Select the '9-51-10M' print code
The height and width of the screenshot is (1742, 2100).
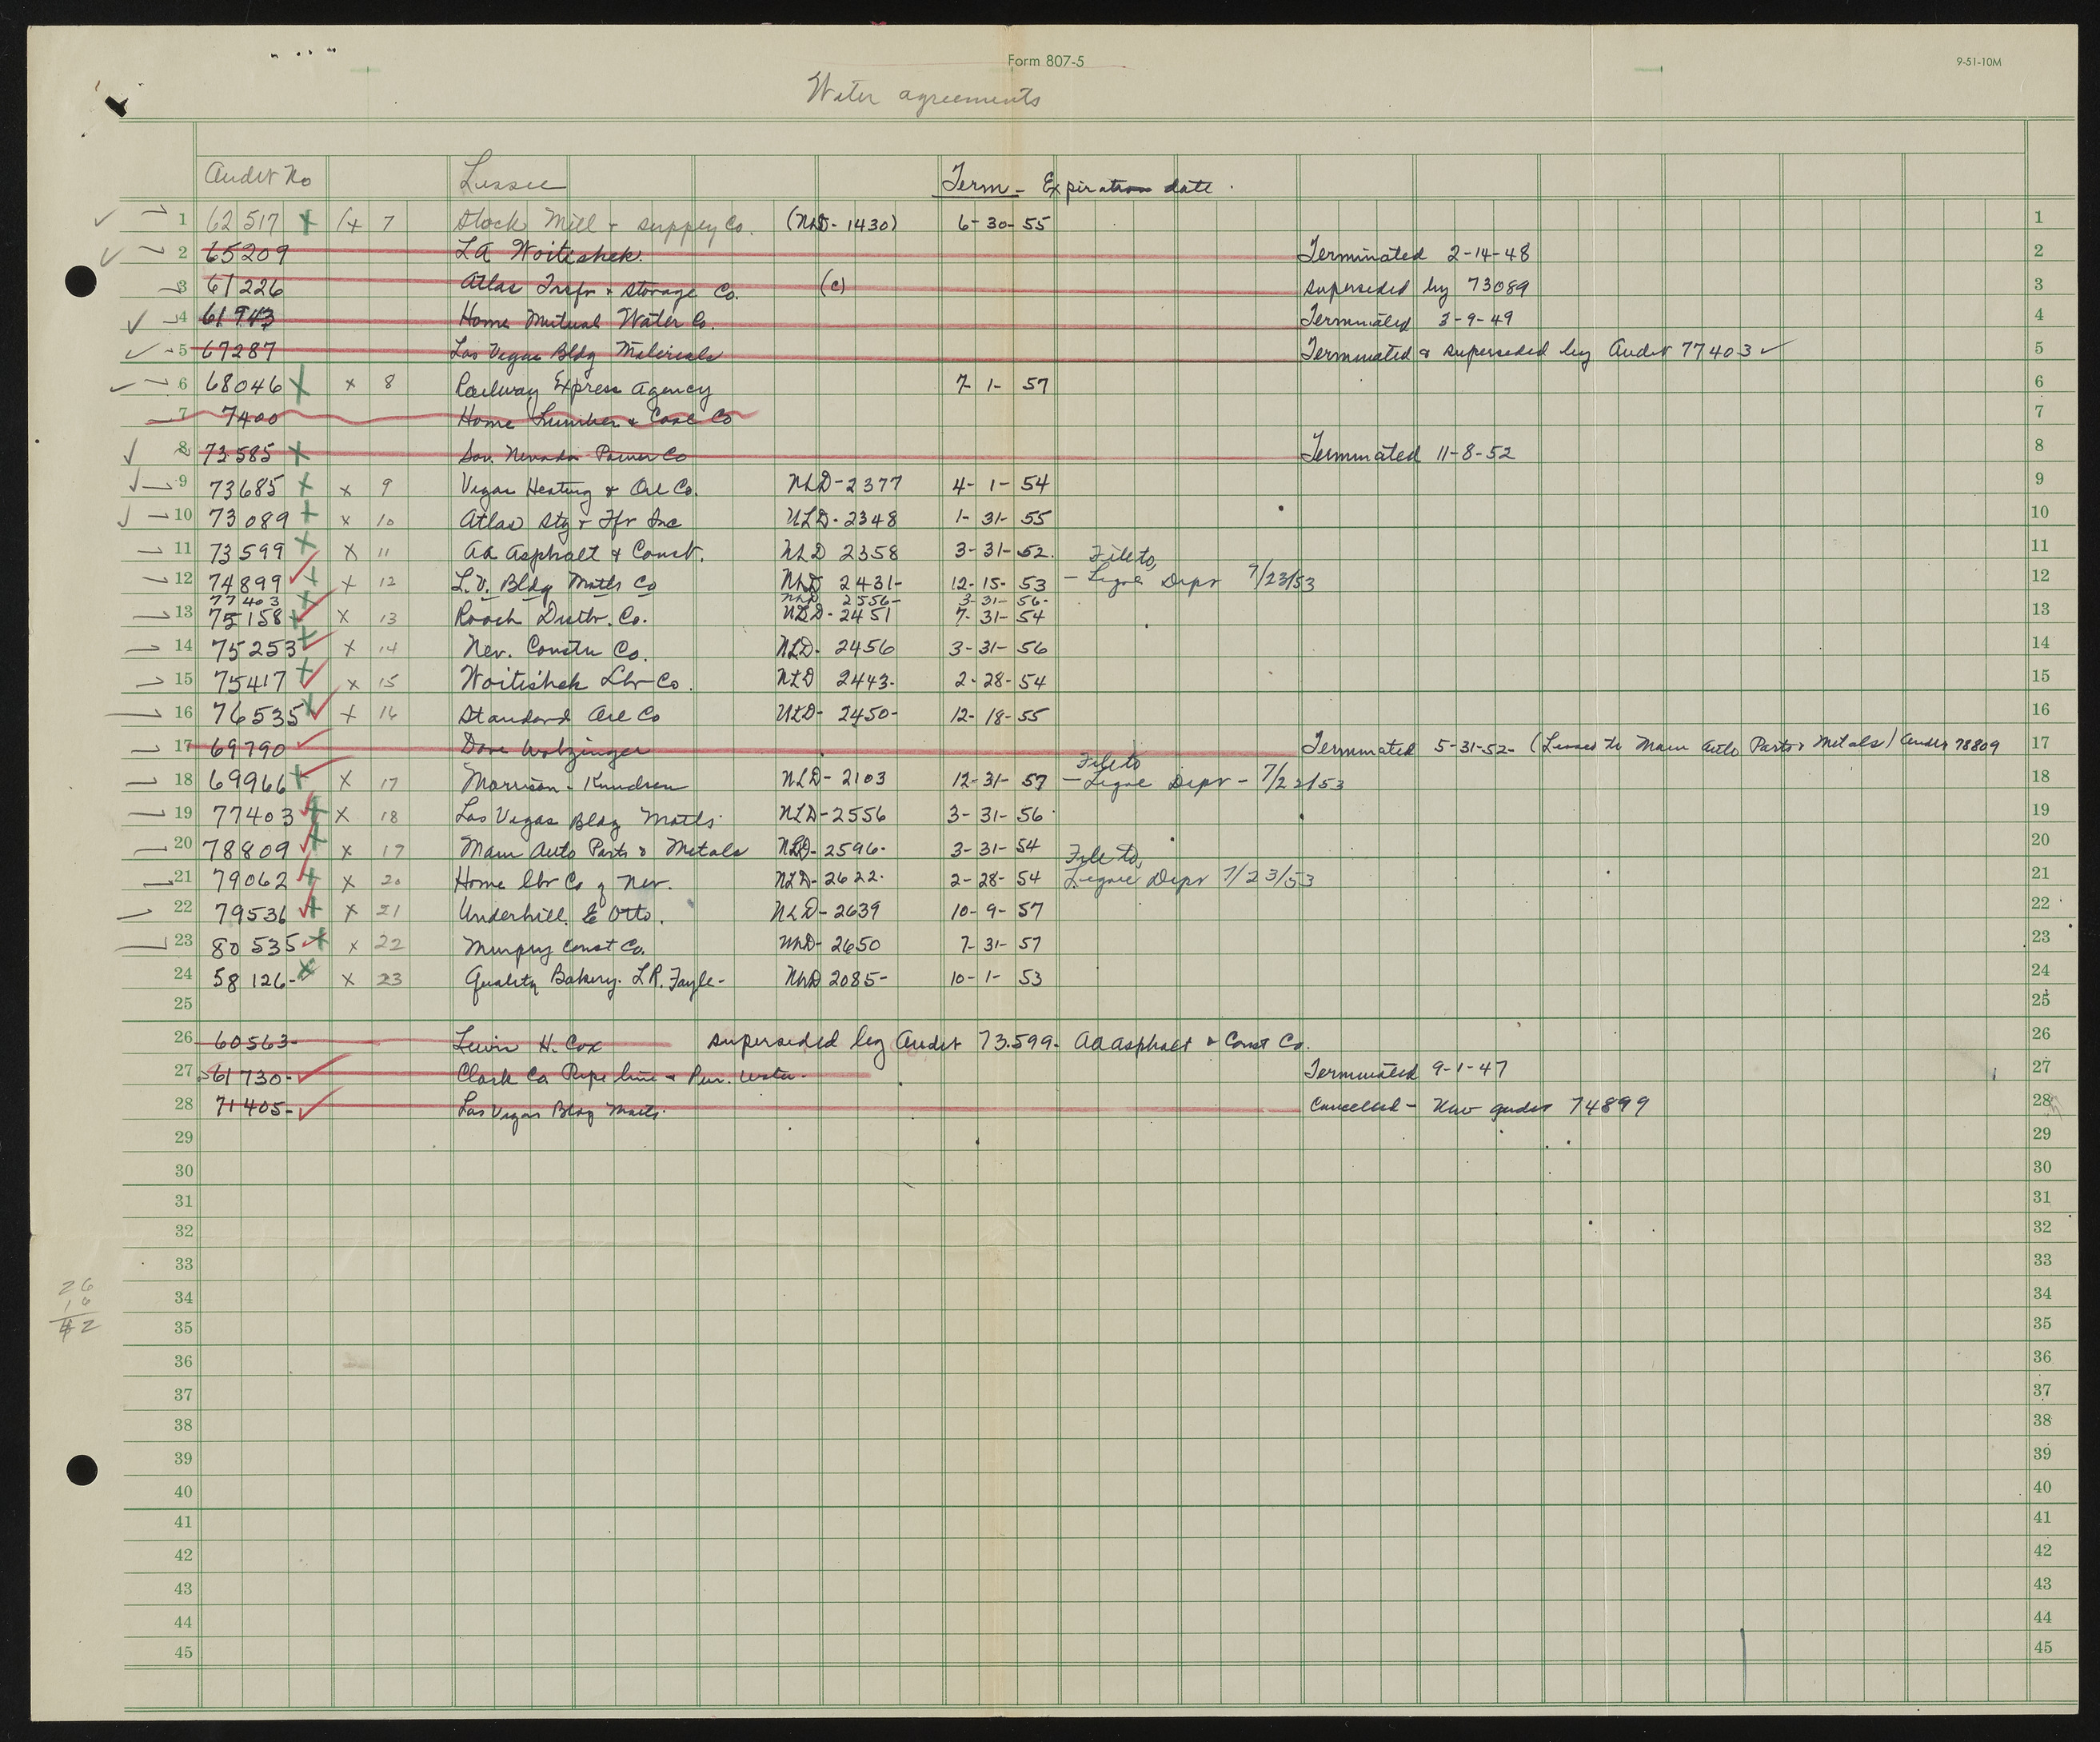tap(1978, 62)
